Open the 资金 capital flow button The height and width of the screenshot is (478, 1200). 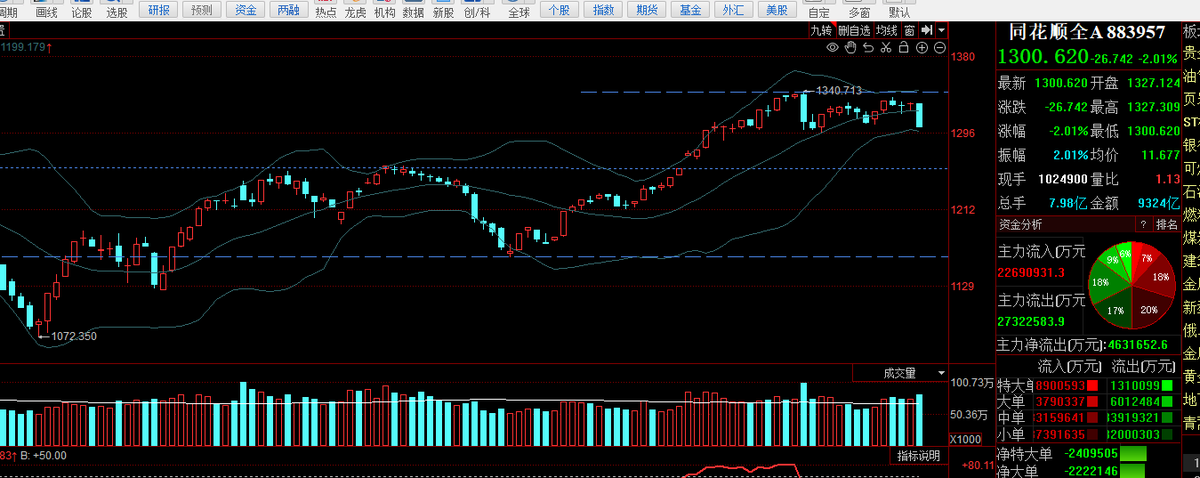click(245, 10)
